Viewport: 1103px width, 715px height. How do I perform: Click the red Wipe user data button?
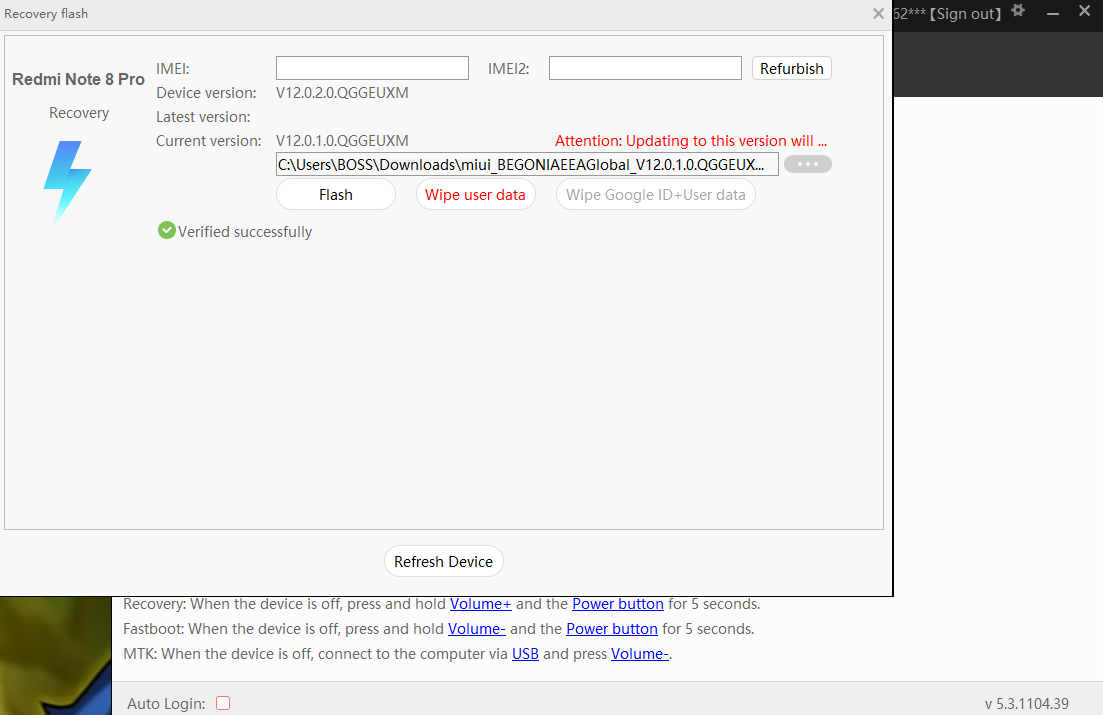475,195
